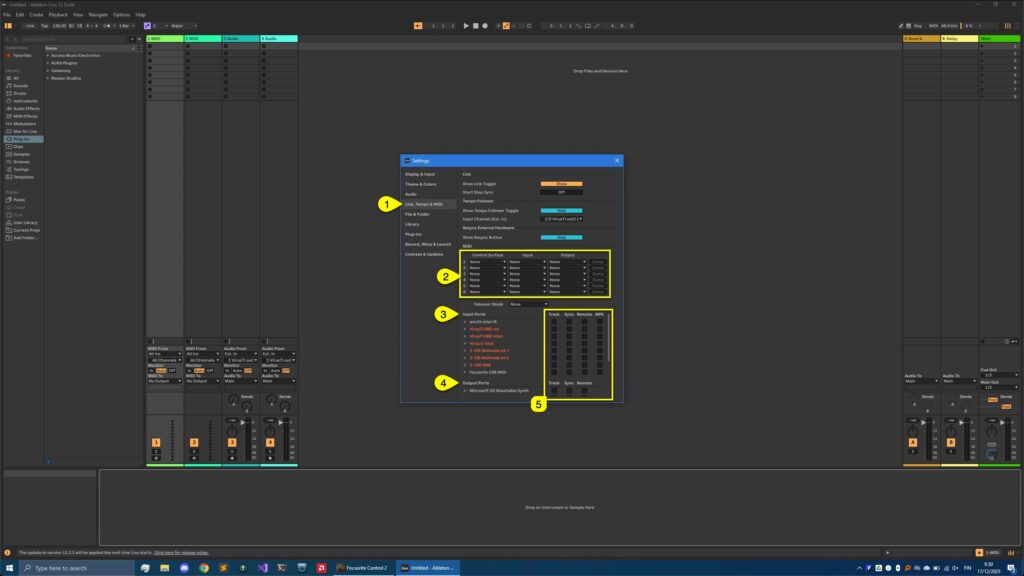Activate Draw Mode with the pencil icon
The image size is (1024, 576).
[901, 25]
